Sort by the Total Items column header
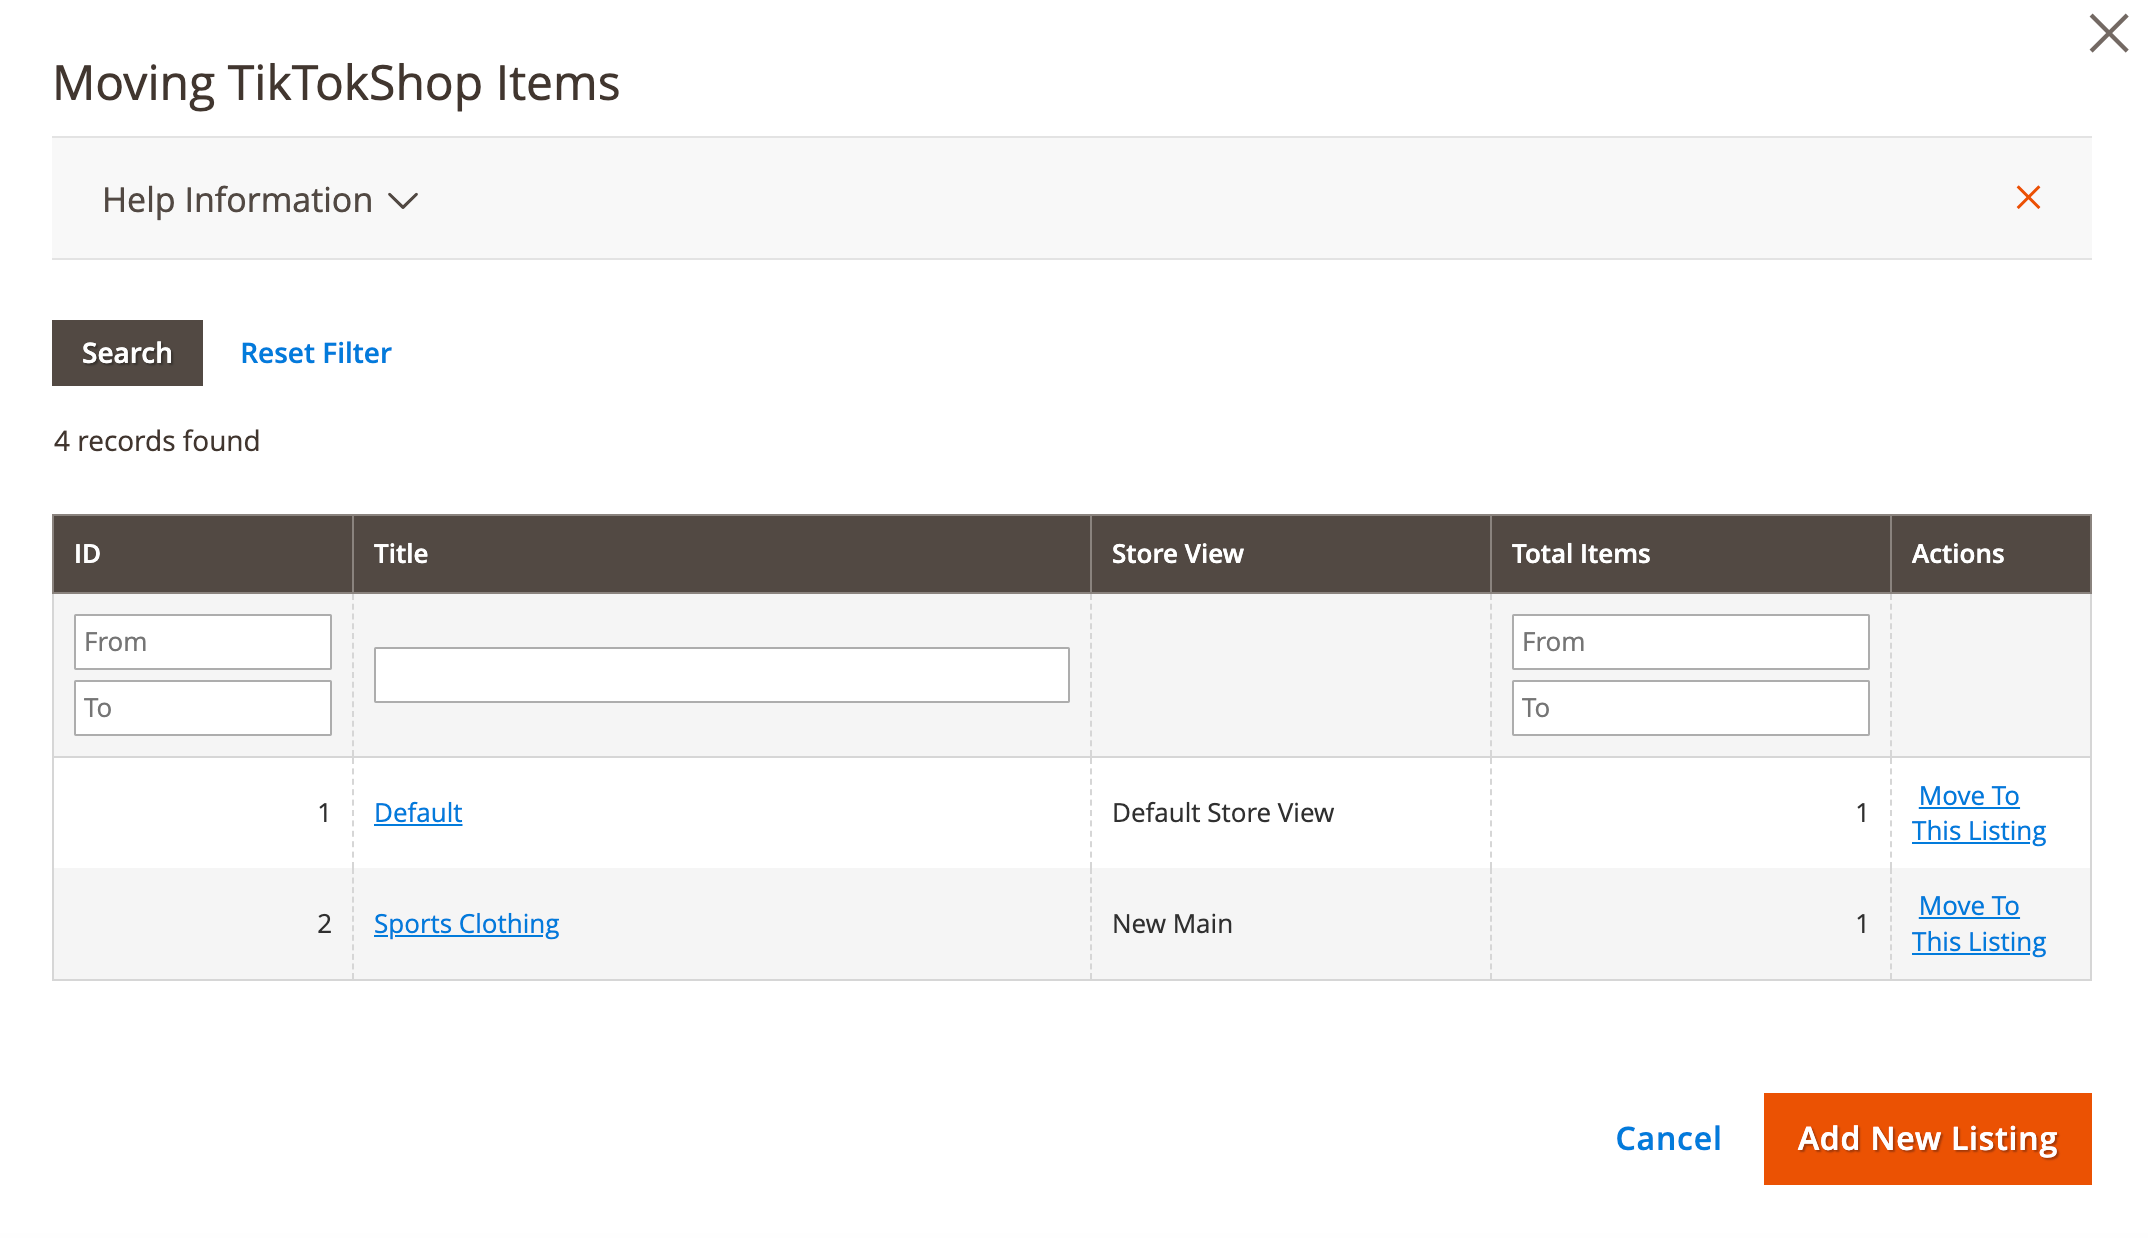 coord(1580,553)
